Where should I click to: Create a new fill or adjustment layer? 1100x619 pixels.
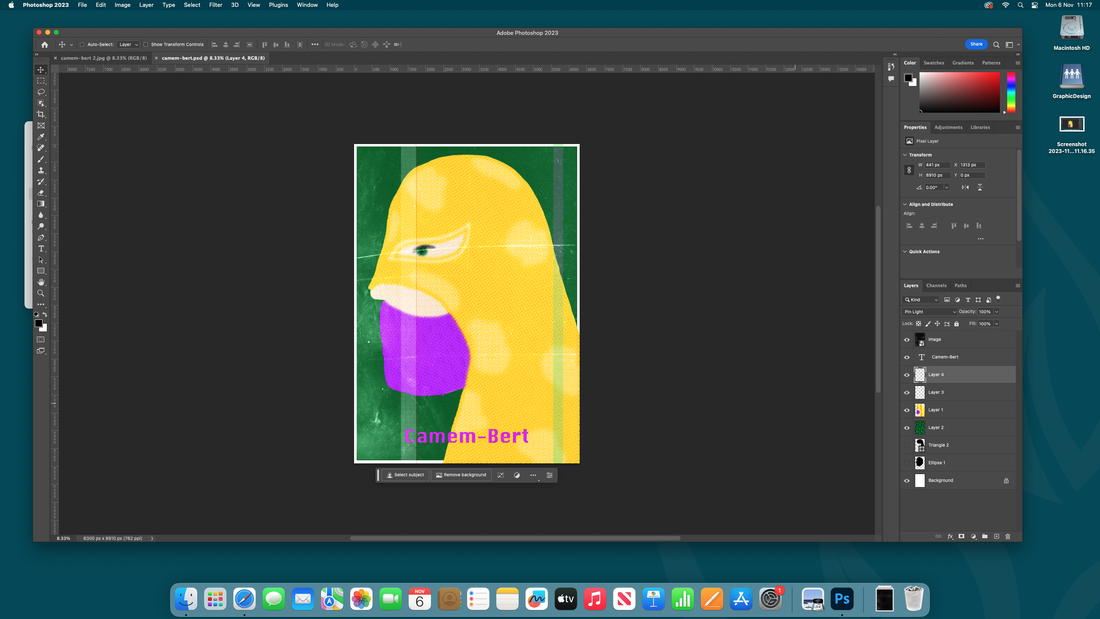[x=973, y=536]
